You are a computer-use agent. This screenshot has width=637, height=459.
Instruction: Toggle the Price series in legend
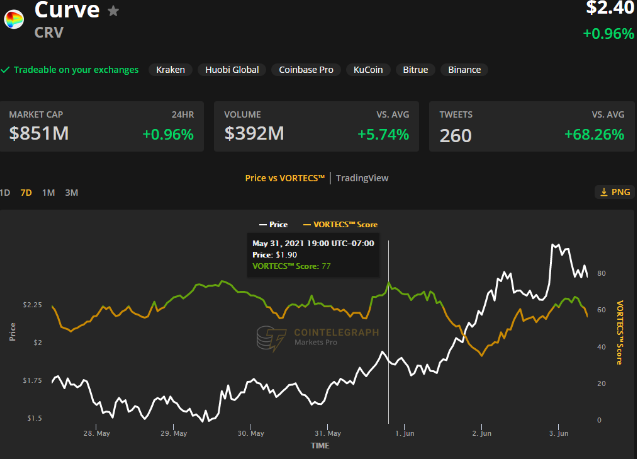(x=273, y=224)
